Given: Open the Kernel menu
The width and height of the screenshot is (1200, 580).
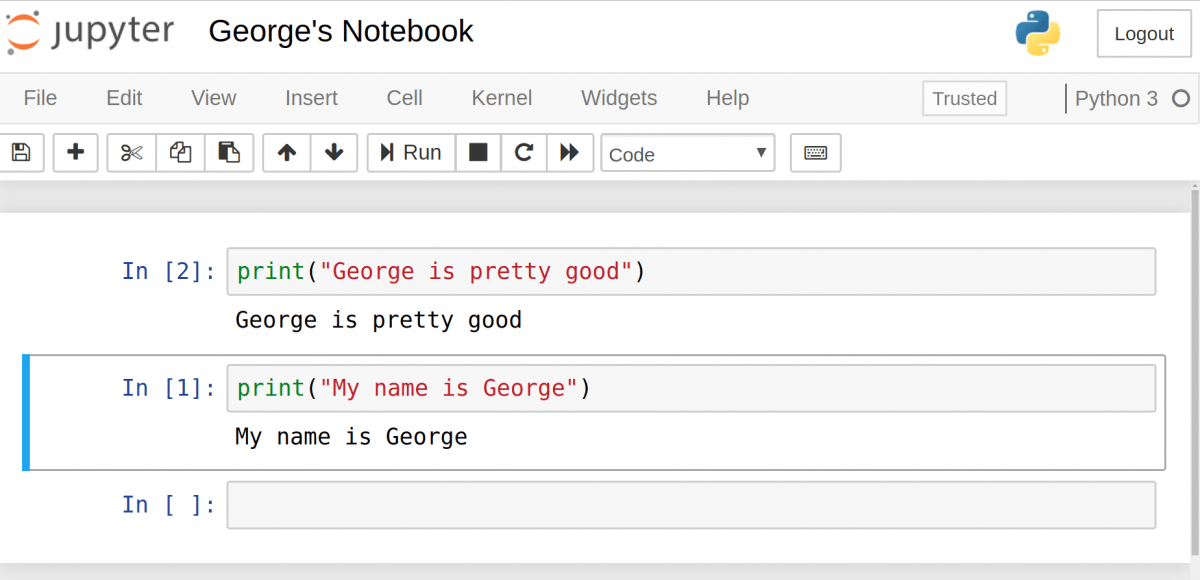Looking at the screenshot, I should coord(501,98).
